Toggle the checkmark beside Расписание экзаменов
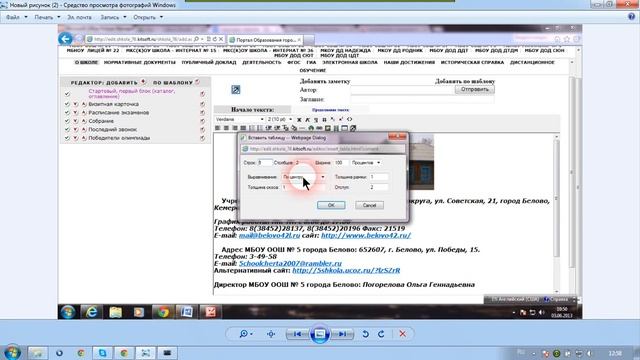Viewport: 640px width, 360px height. [x=67, y=113]
